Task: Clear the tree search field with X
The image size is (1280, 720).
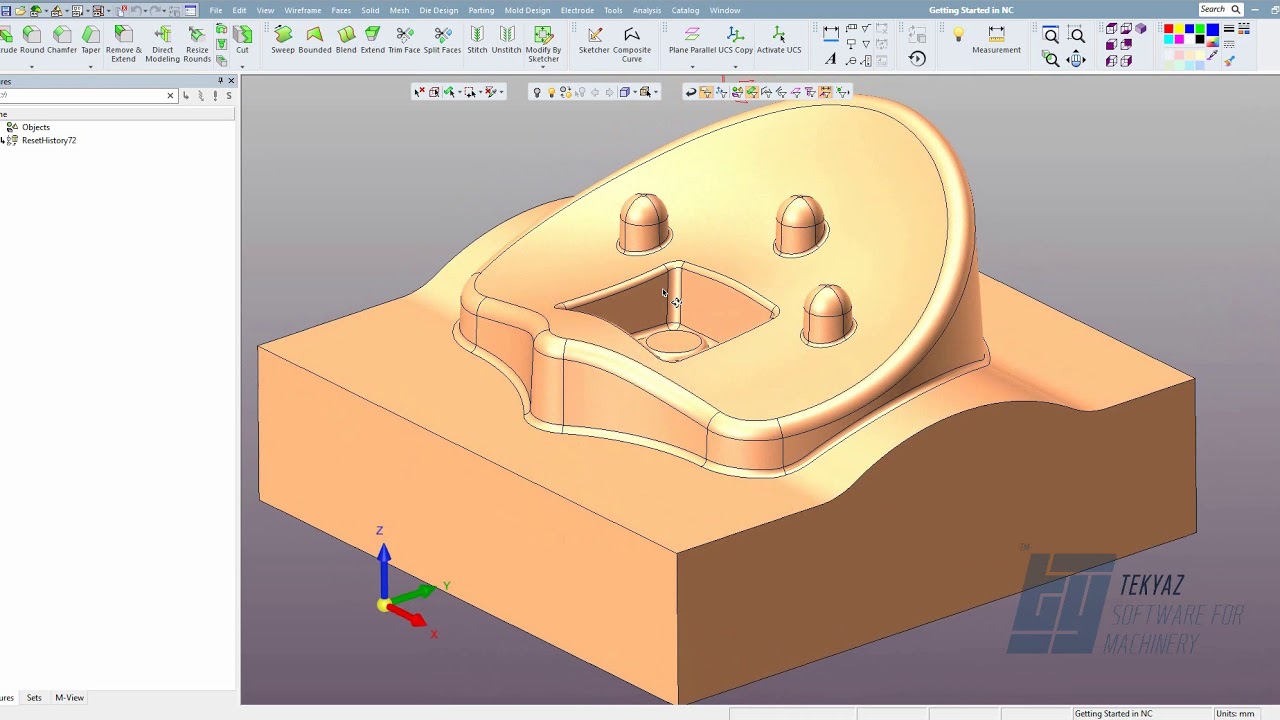Action: (x=170, y=96)
